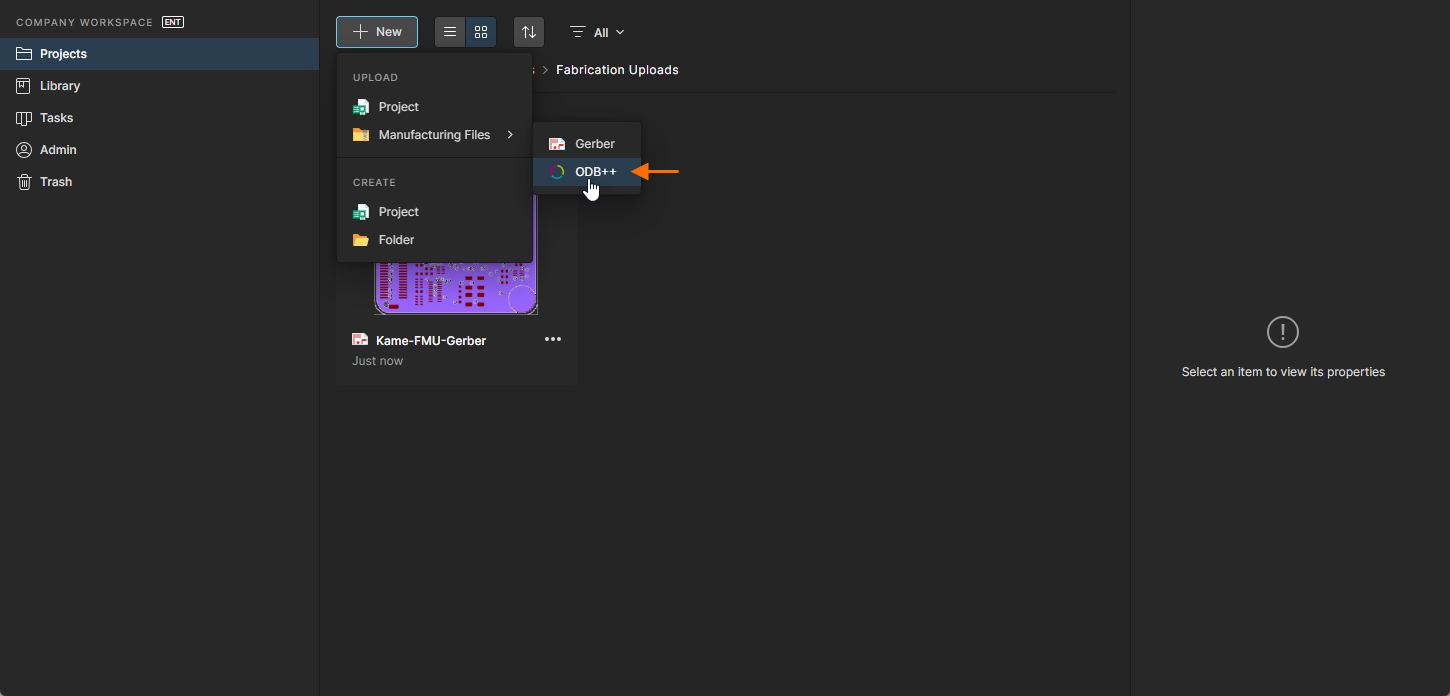Screen dimensions: 1450x696
Task: Click the Gerber icon beside Kame-FMU-Gerber
Action: (x=360, y=340)
